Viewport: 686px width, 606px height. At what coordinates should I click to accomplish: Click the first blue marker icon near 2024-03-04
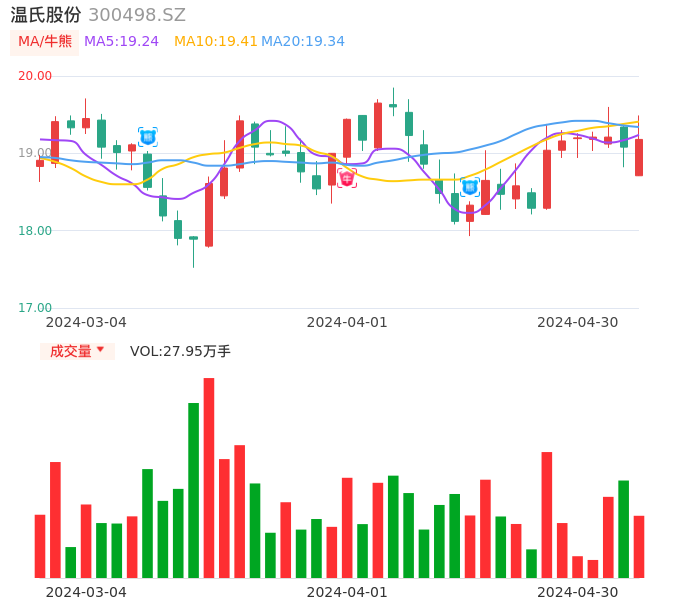pyautogui.click(x=147, y=137)
